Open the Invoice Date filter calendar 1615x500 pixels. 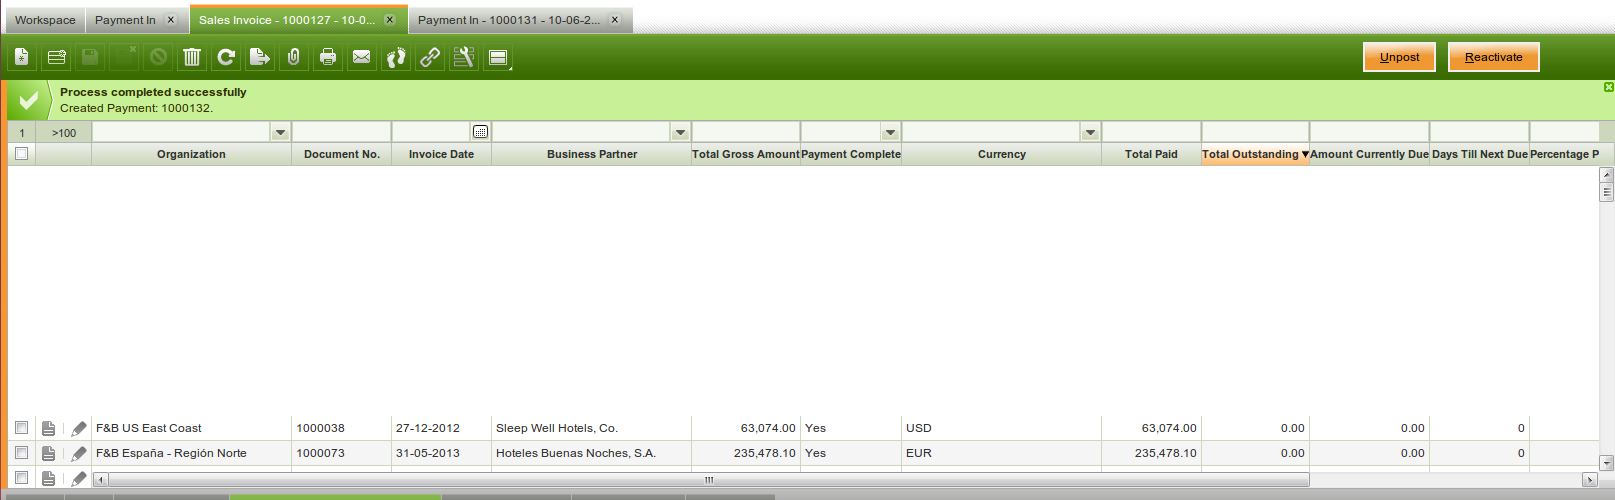point(480,132)
